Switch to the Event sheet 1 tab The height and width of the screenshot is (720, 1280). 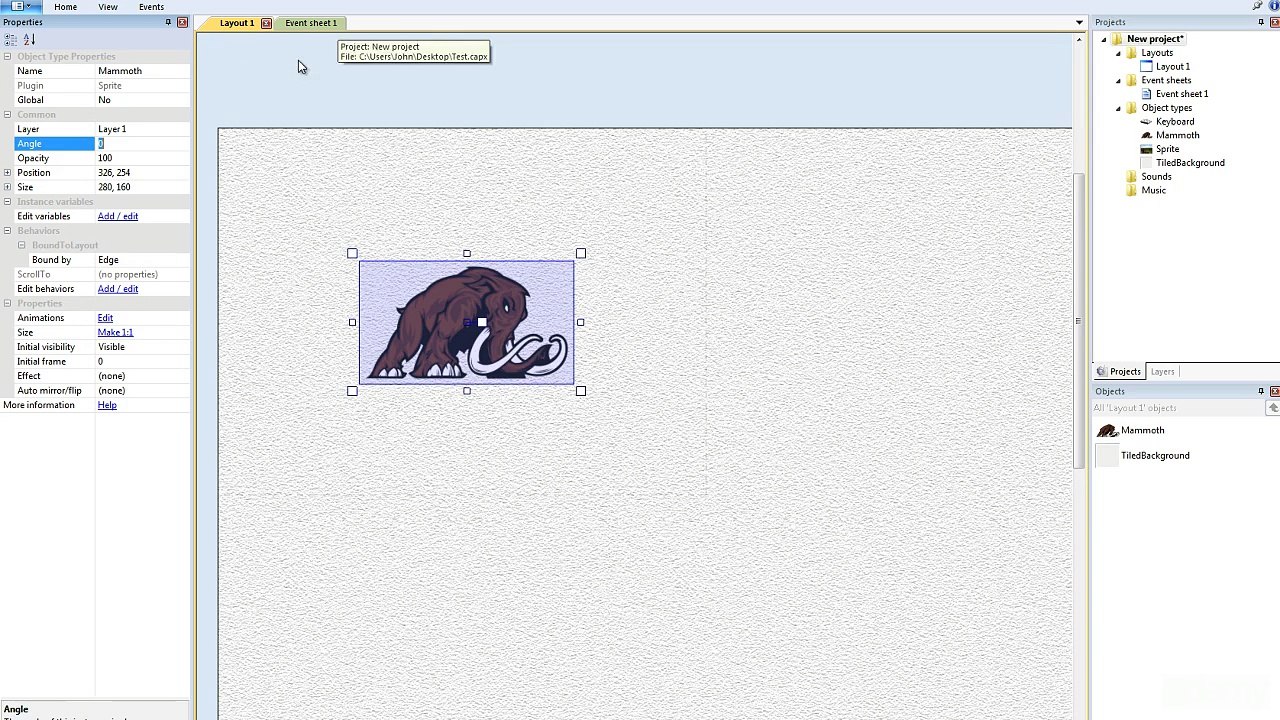click(311, 23)
